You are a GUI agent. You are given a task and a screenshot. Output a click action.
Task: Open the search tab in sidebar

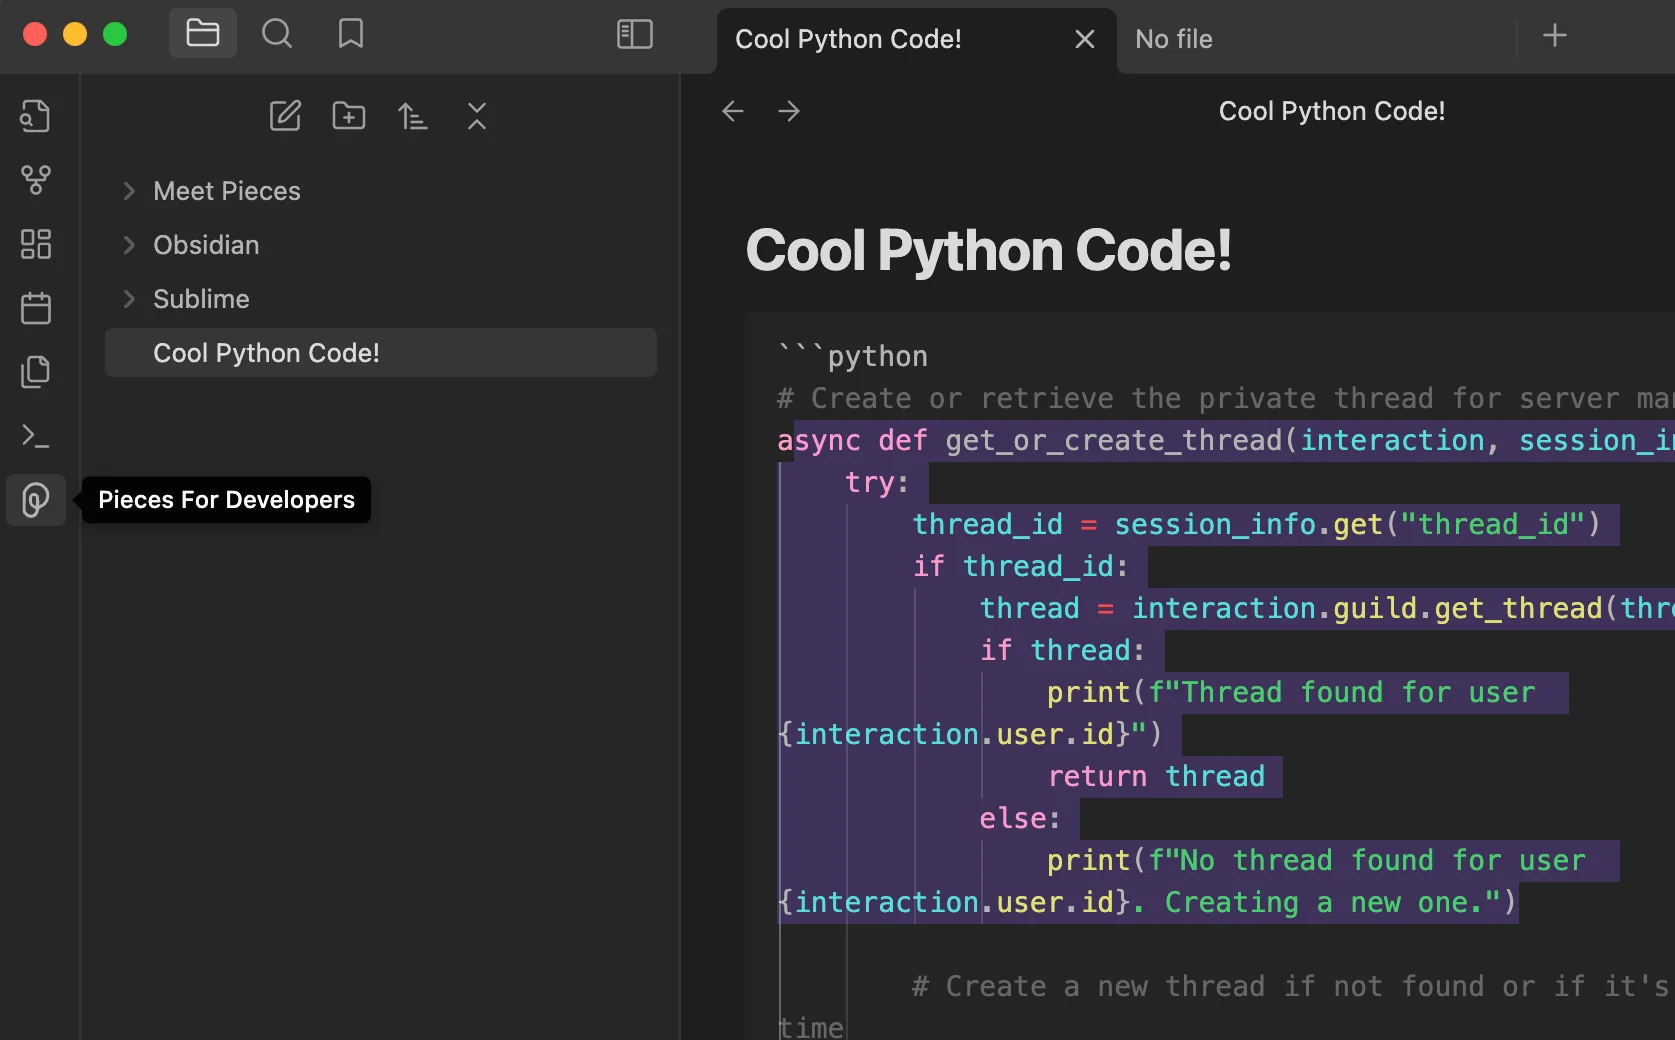click(x=277, y=34)
